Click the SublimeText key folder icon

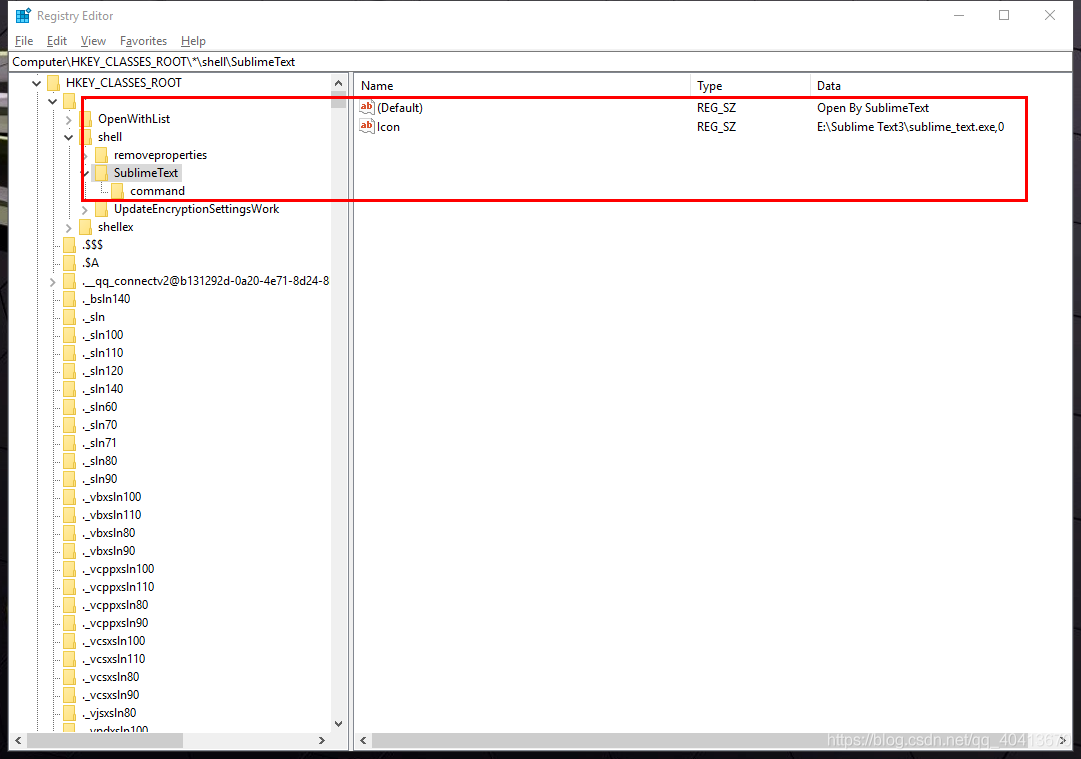[101, 173]
